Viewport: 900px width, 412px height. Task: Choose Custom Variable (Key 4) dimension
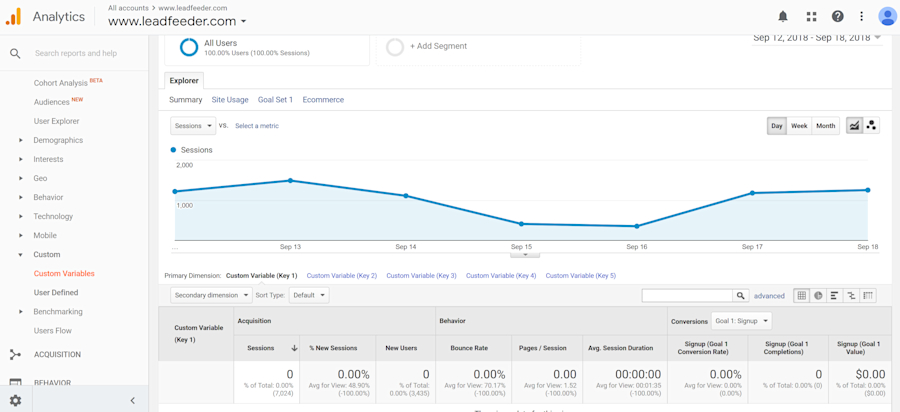501,276
